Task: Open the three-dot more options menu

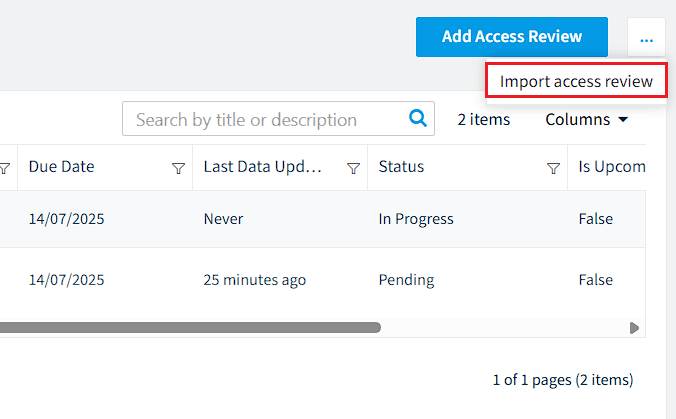Action: [646, 38]
